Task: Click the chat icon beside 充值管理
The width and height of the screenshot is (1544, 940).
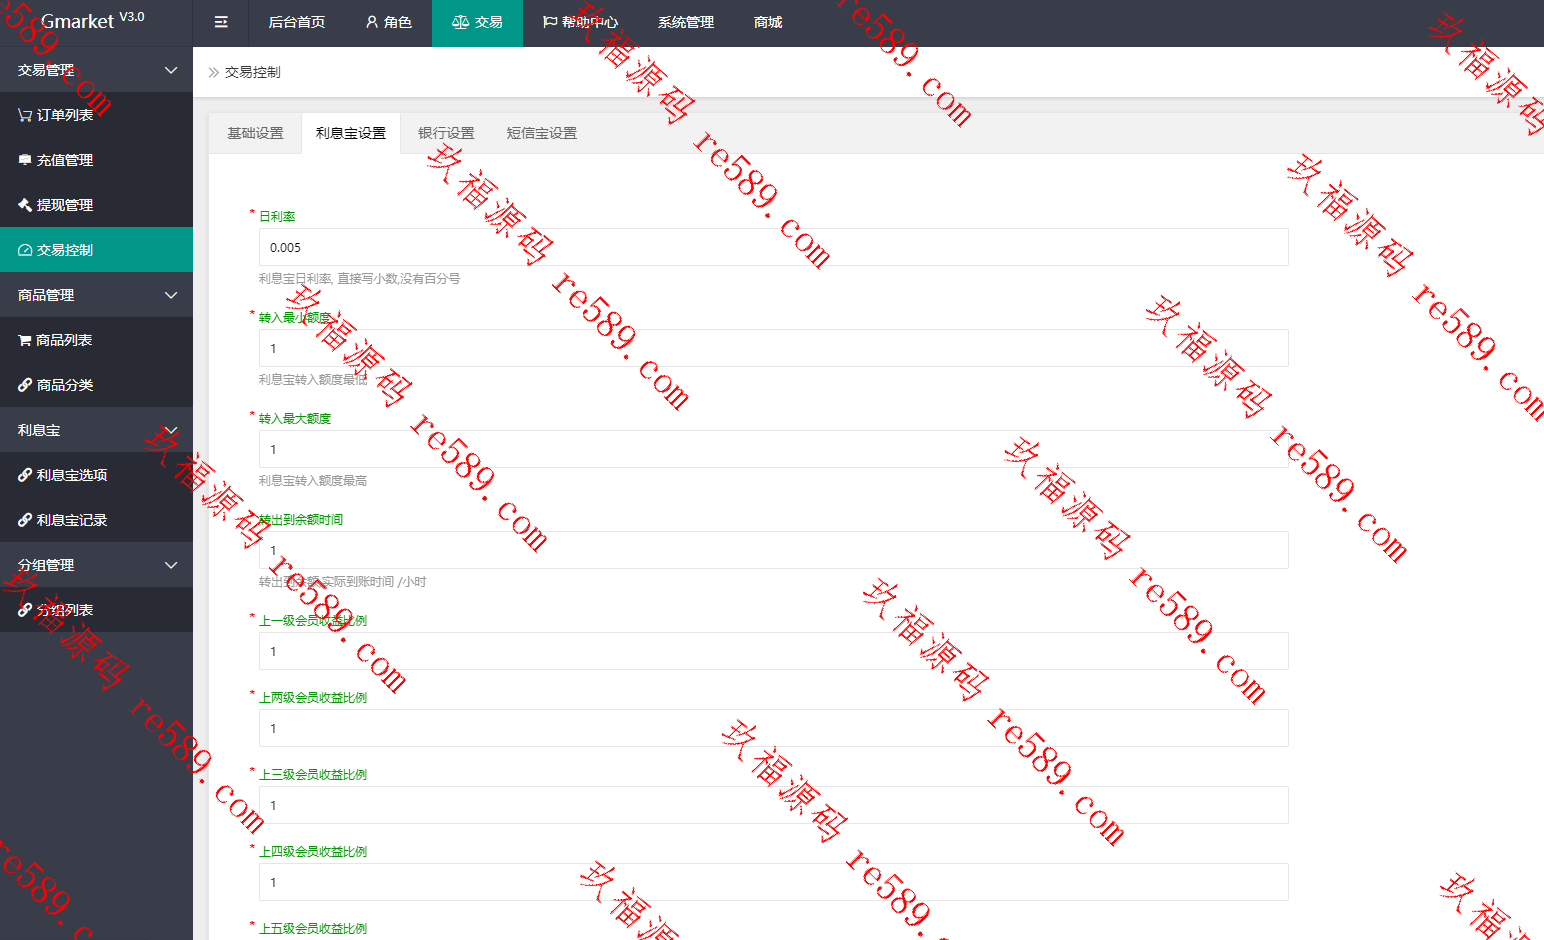Action: [25, 160]
